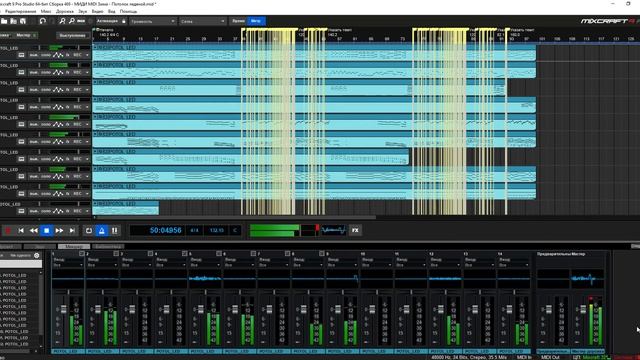Click the Выступление button
The image size is (640, 360).
[x=72, y=36]
